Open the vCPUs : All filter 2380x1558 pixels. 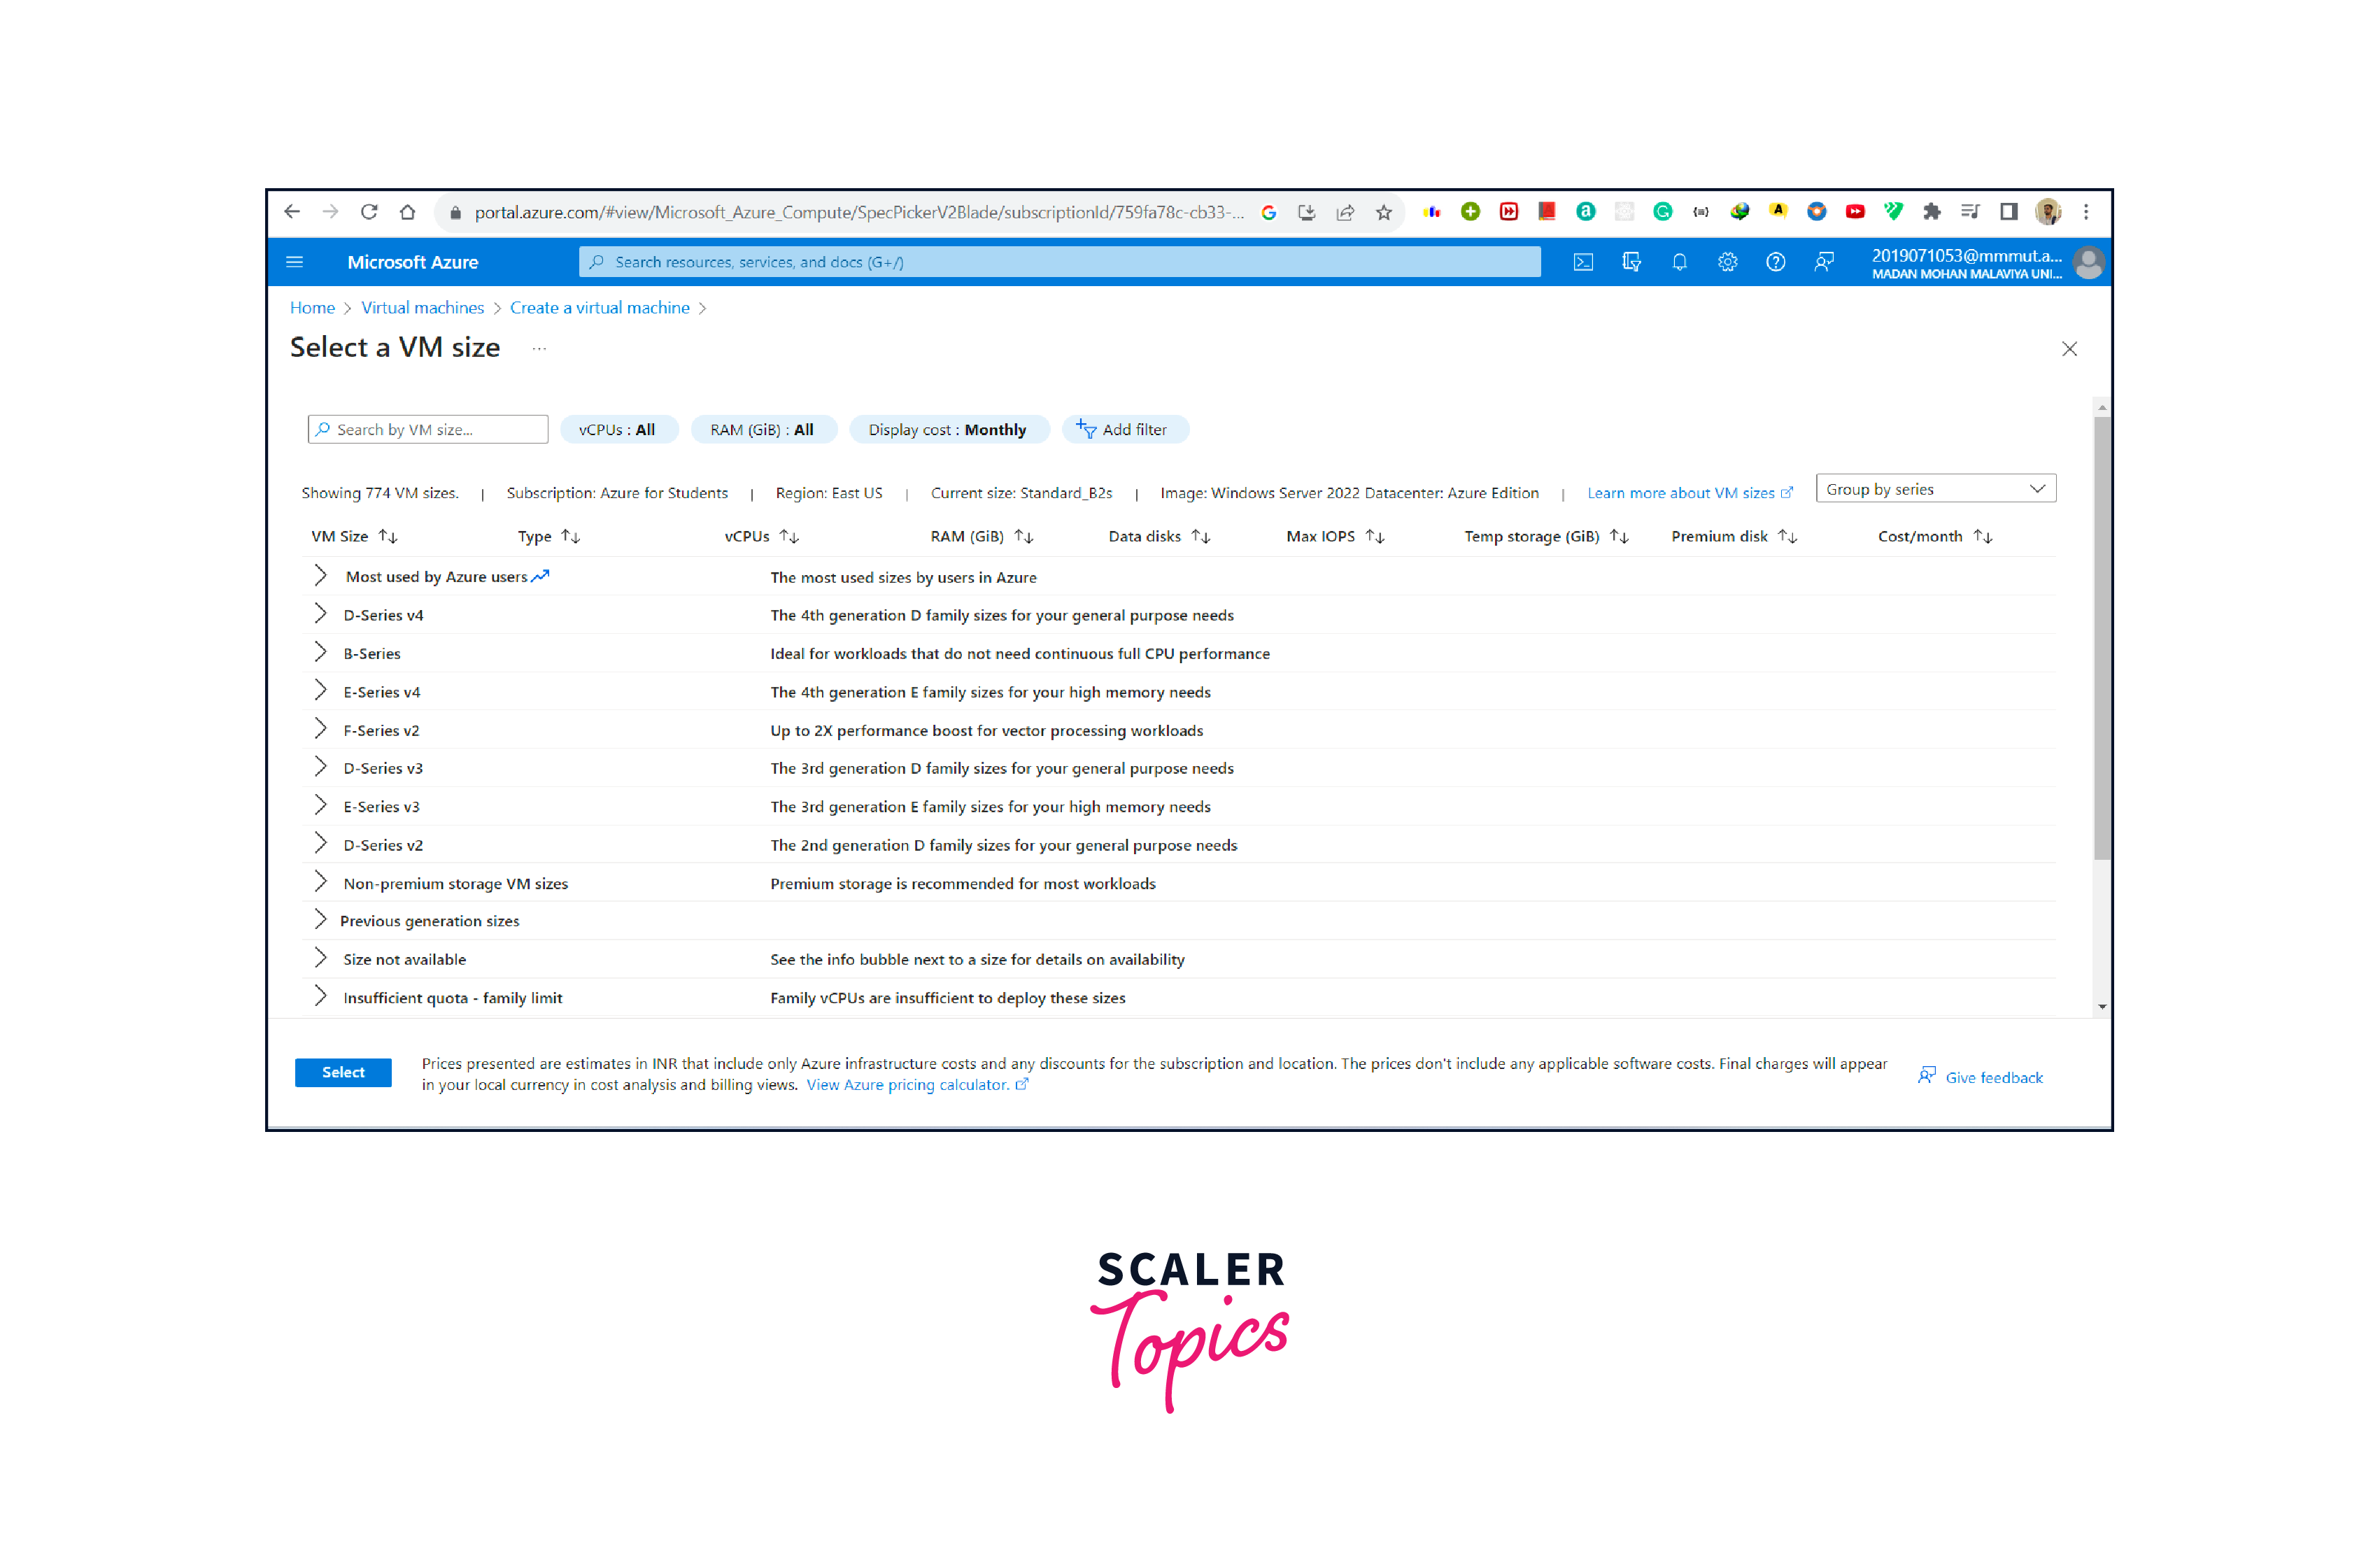tap(617, 430)
